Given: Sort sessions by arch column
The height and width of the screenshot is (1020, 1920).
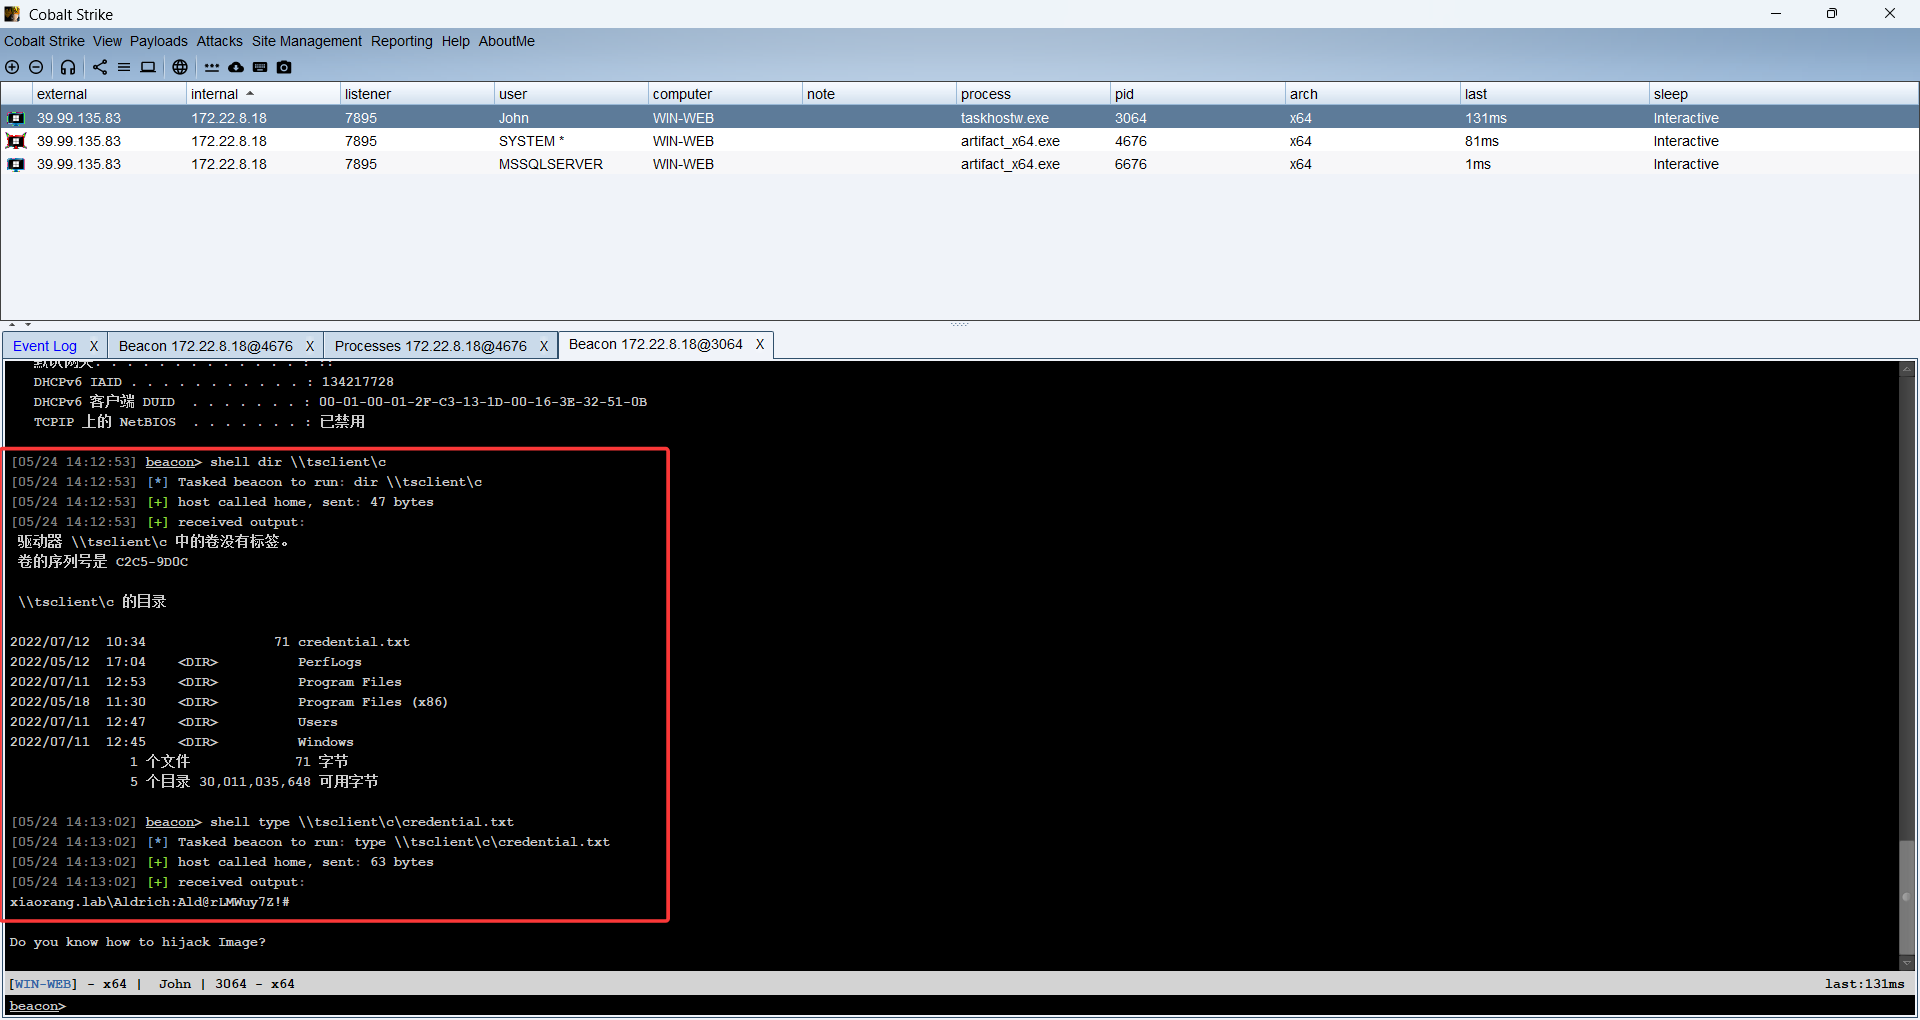Looking at the screenshot, I should (1373, 94).
